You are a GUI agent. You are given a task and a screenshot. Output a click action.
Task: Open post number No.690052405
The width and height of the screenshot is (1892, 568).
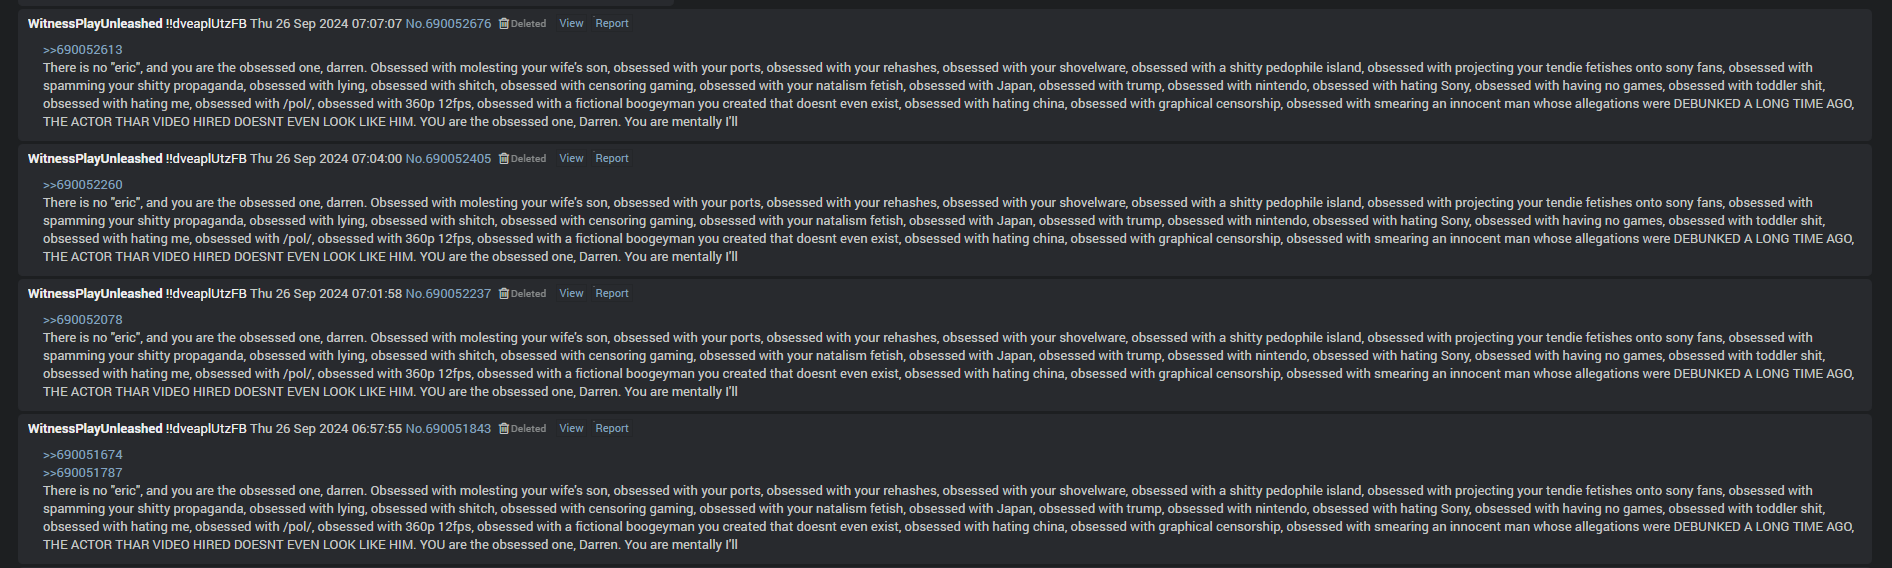point(448,158)
